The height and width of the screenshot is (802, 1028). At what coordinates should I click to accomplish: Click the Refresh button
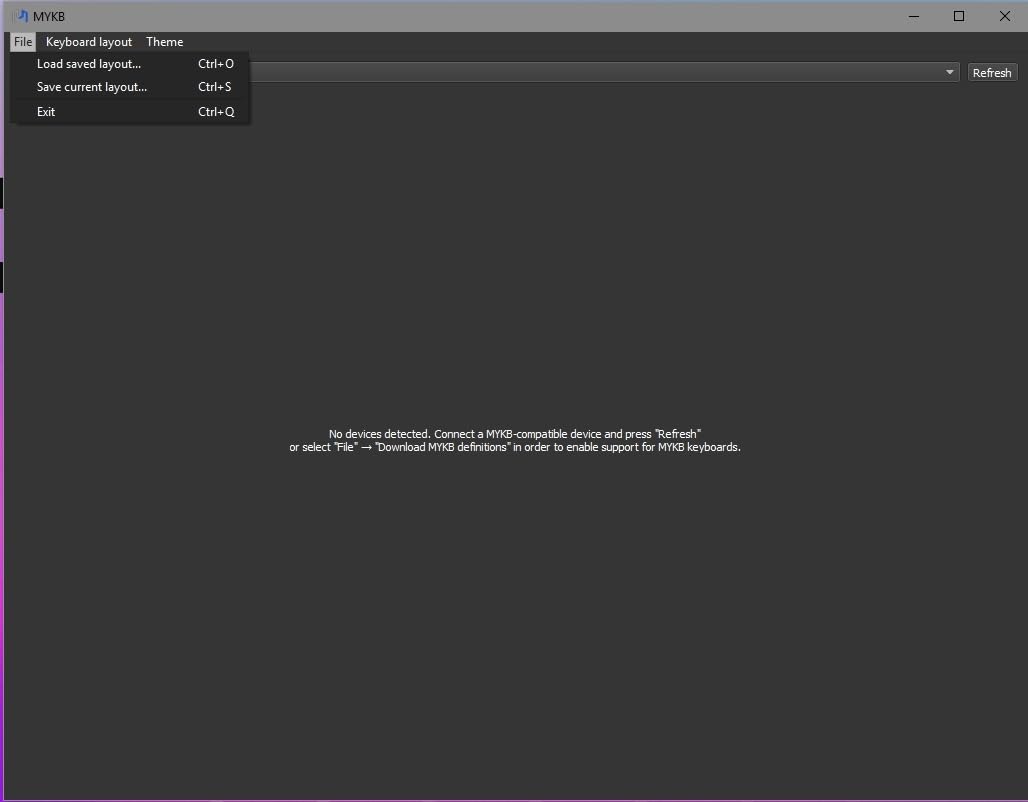tap(992, 73)
